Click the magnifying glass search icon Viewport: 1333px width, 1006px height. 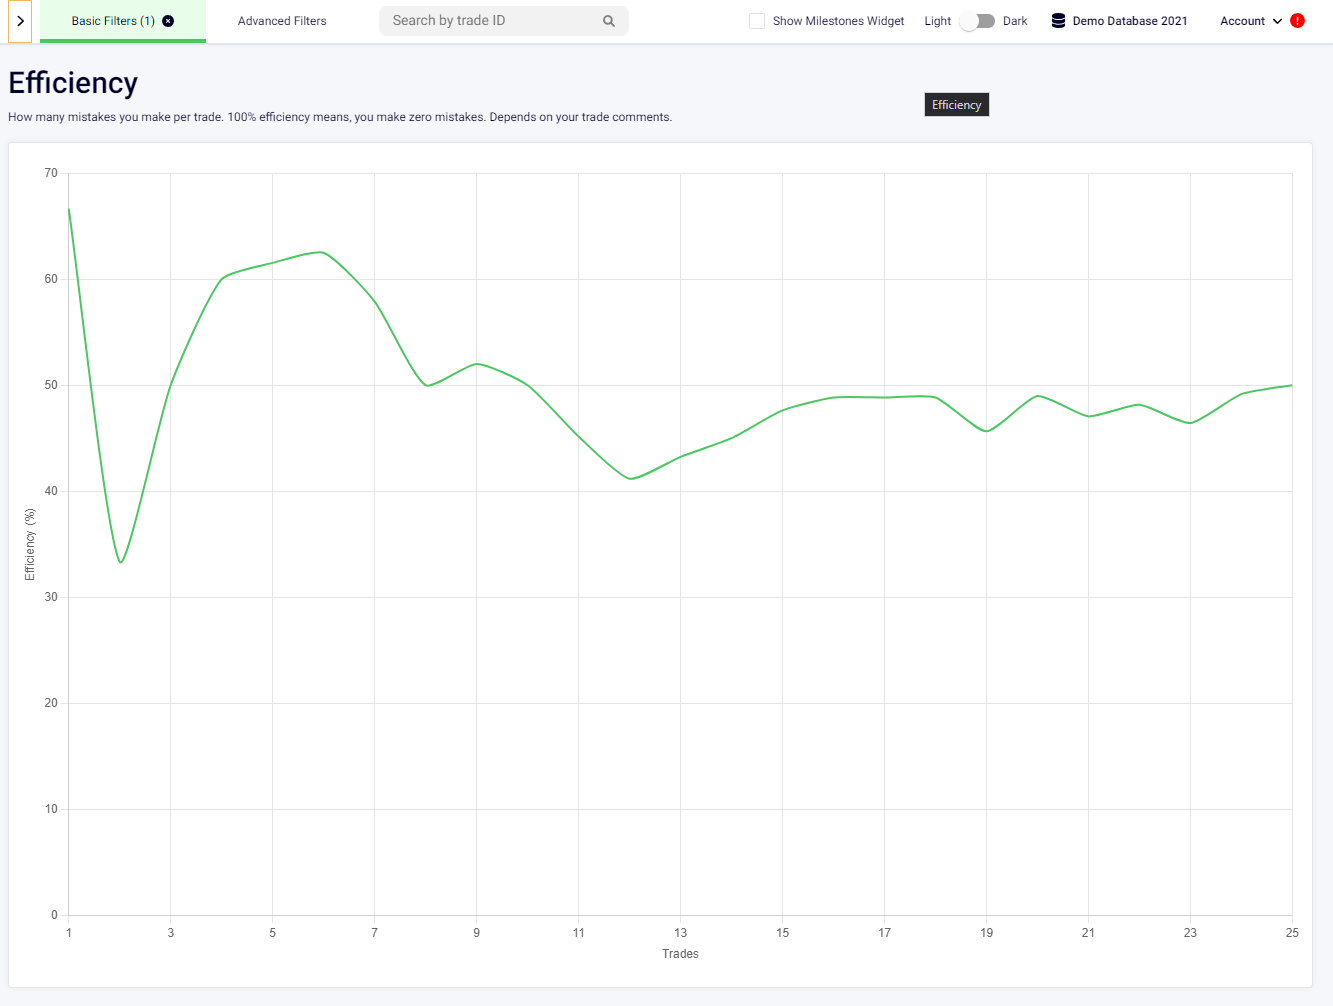click(609, 21)
